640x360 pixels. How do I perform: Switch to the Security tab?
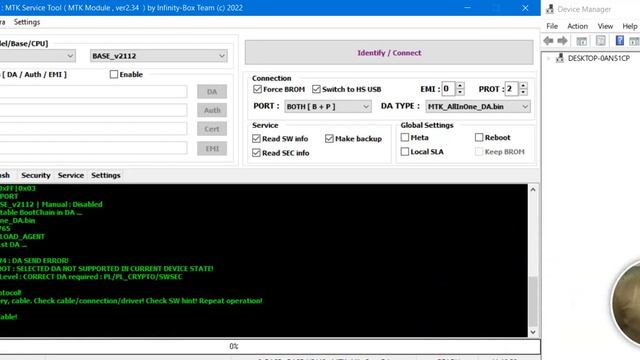point(36,175)
